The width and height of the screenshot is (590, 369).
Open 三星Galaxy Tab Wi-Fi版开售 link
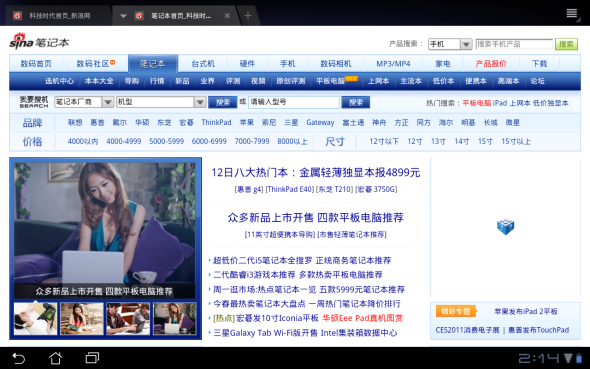pos(266,333)
